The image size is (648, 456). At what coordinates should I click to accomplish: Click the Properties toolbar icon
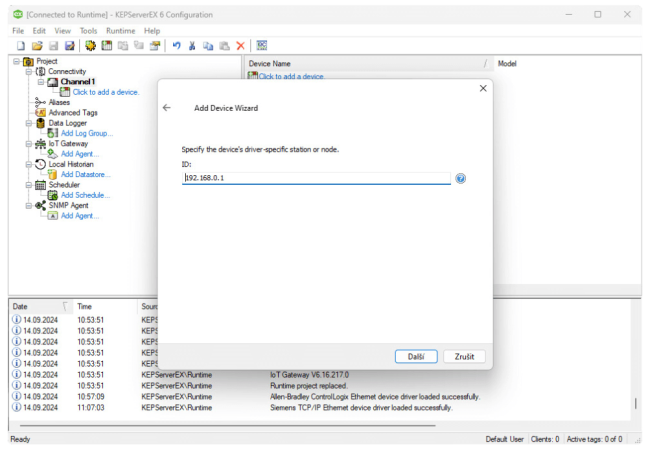[155, 46]
